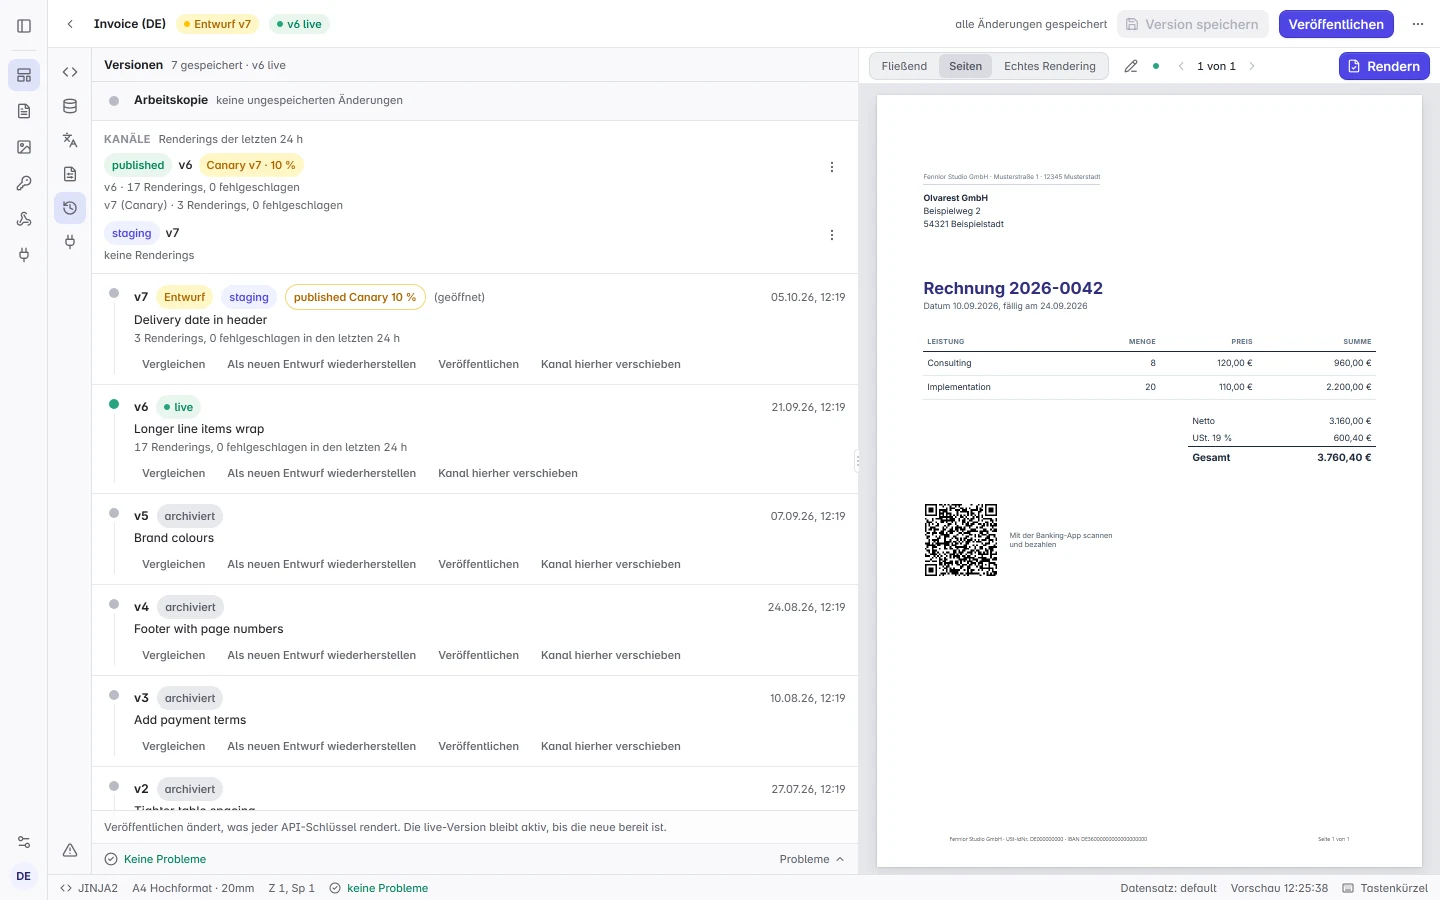Open the database data icon
This screenshot has height=900, width=1440.
point(70,106)
